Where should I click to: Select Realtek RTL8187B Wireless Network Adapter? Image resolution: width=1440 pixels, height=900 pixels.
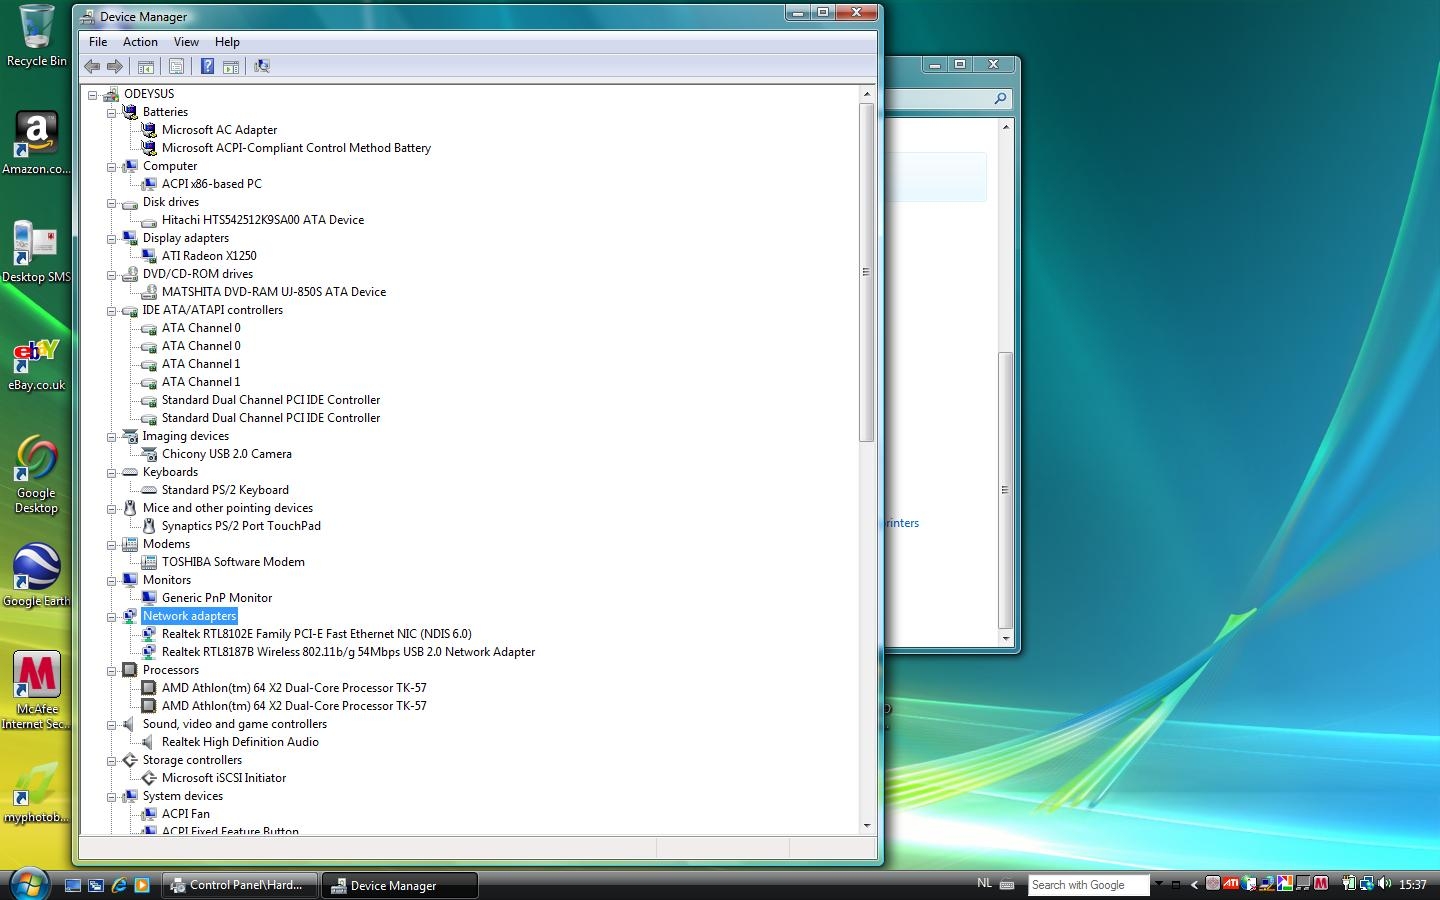(x=348, y=652)
